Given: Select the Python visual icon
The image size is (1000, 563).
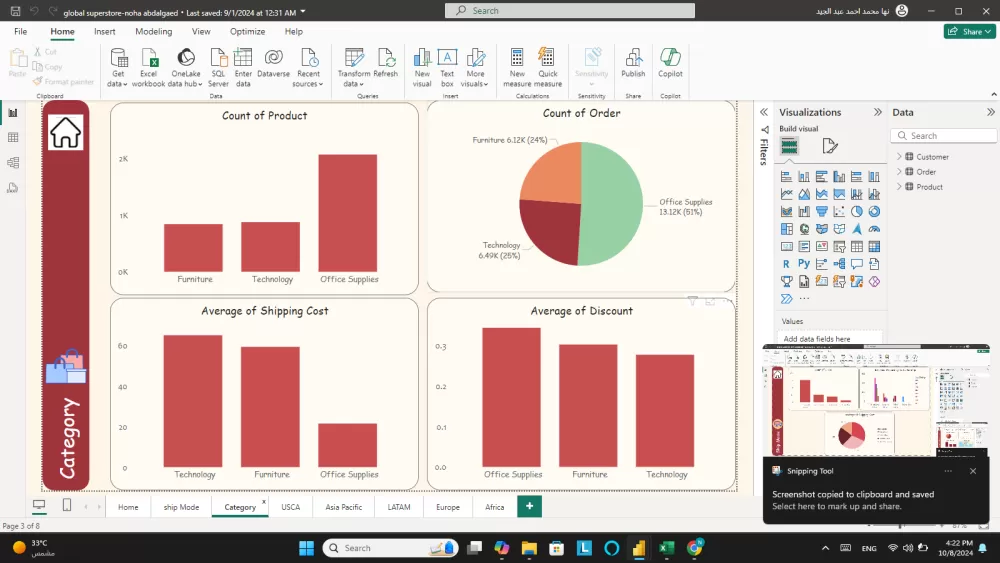Looking at the screenshot, I should [x=803, y=264].
